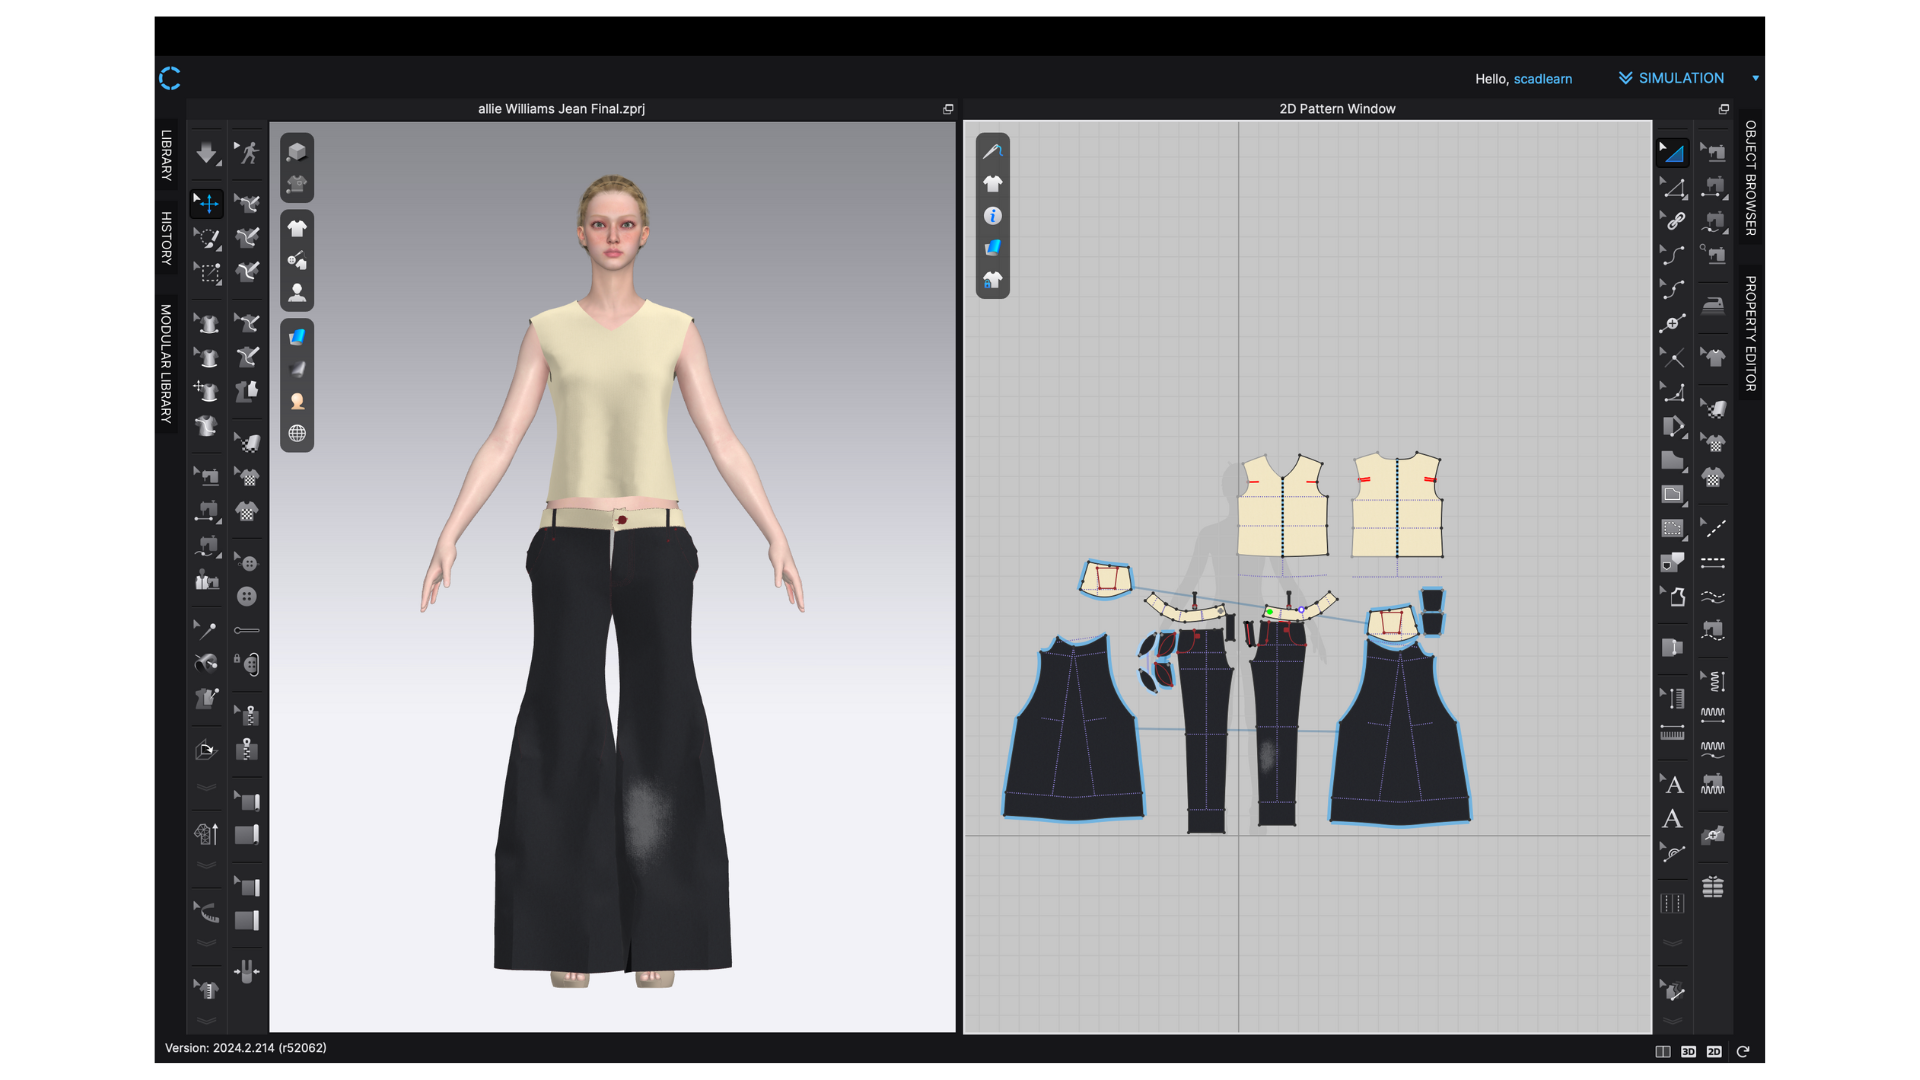The height and width of the screenshot is (1080, 1920).
Task: Switch to 3D-only view button
Action: click(x=1688, y=1051)
